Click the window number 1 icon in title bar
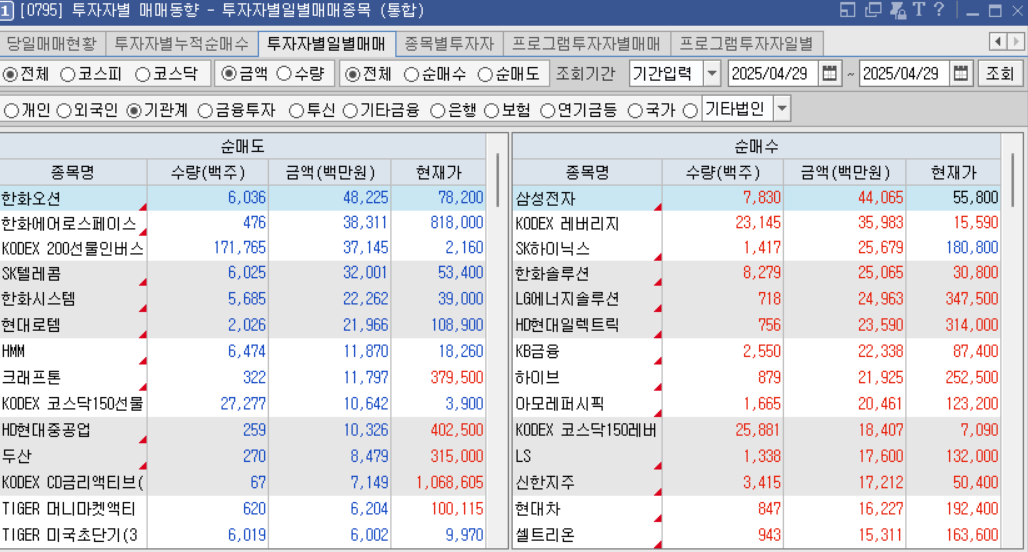This screenshot has width=1028, height=552. coord(7,10)
